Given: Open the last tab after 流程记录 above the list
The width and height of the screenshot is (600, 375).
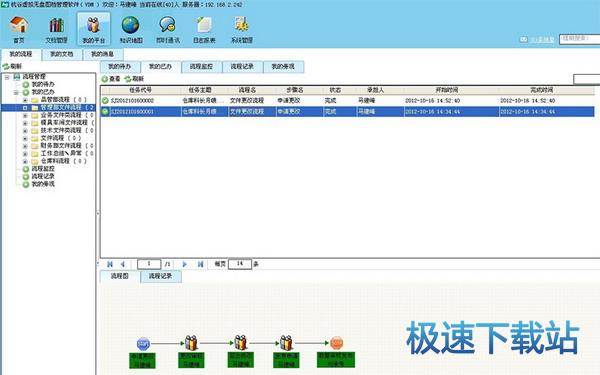Looking at the screenshot, I should [x=283, y=67].
